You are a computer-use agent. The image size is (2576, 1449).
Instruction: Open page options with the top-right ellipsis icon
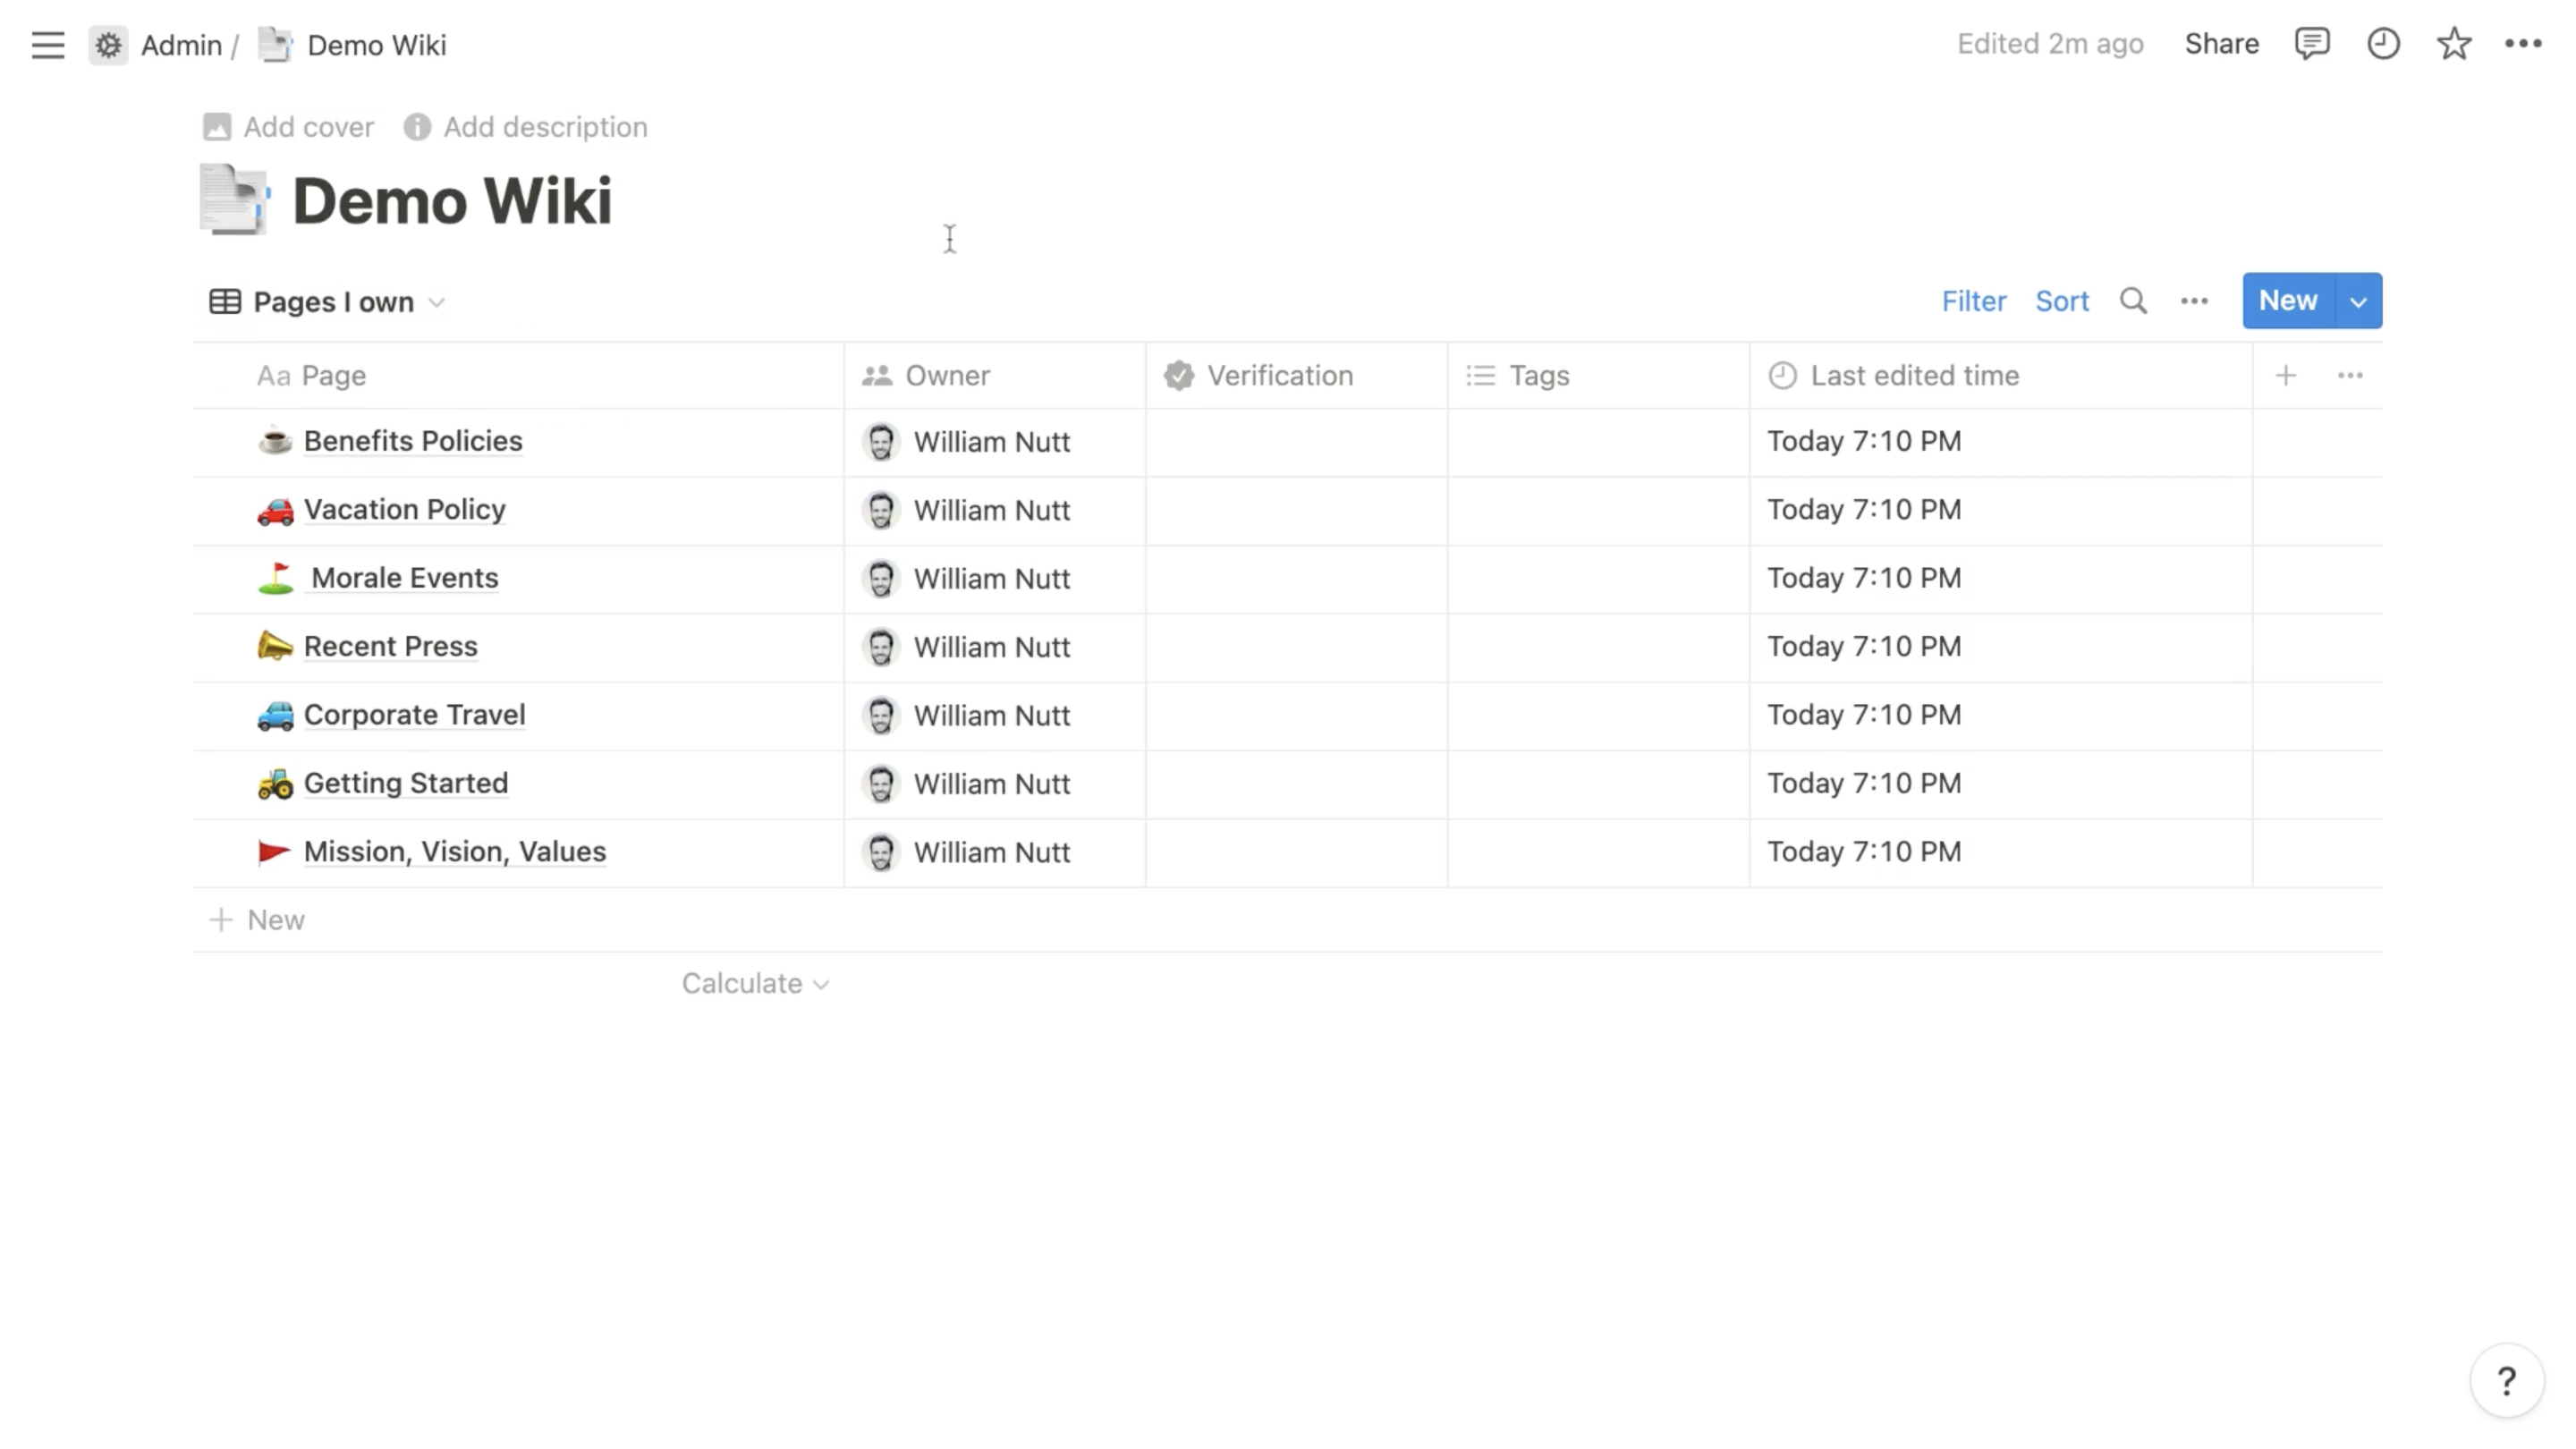click(2524, 44)
